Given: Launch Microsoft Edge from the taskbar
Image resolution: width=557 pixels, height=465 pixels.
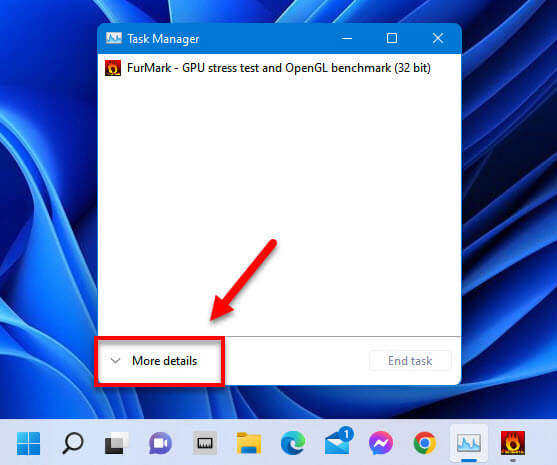Looking at the screenshot, I should point(293,443).
